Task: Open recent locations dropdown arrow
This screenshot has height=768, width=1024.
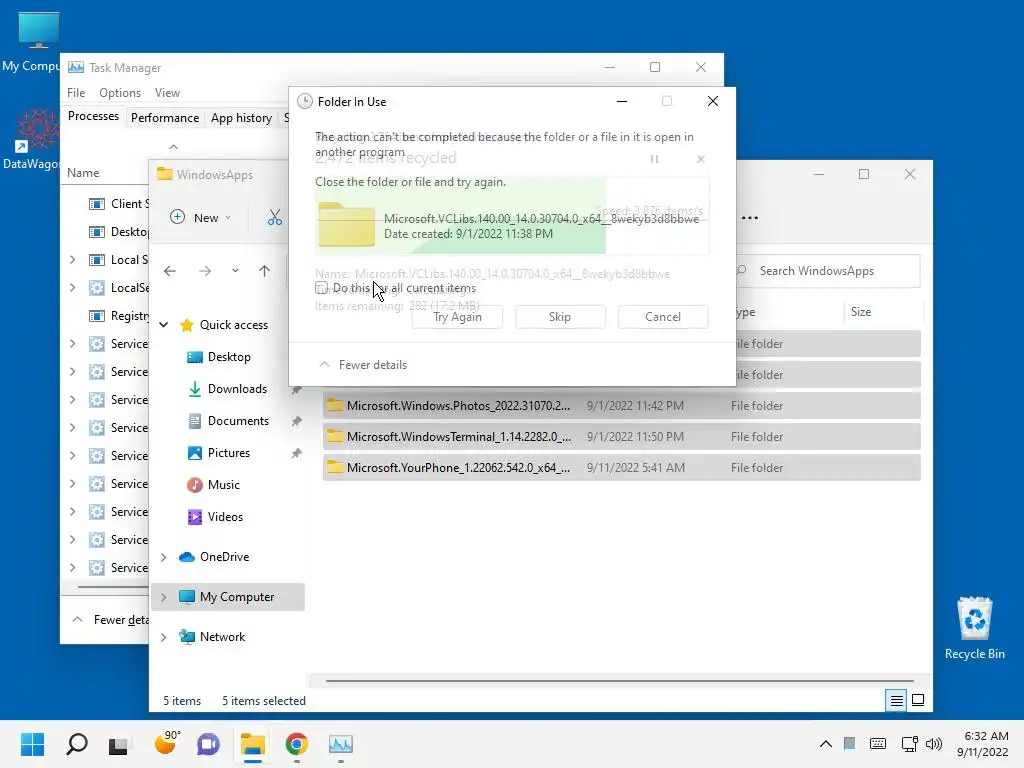Action: pyautogui.click(x=235, y=270)
